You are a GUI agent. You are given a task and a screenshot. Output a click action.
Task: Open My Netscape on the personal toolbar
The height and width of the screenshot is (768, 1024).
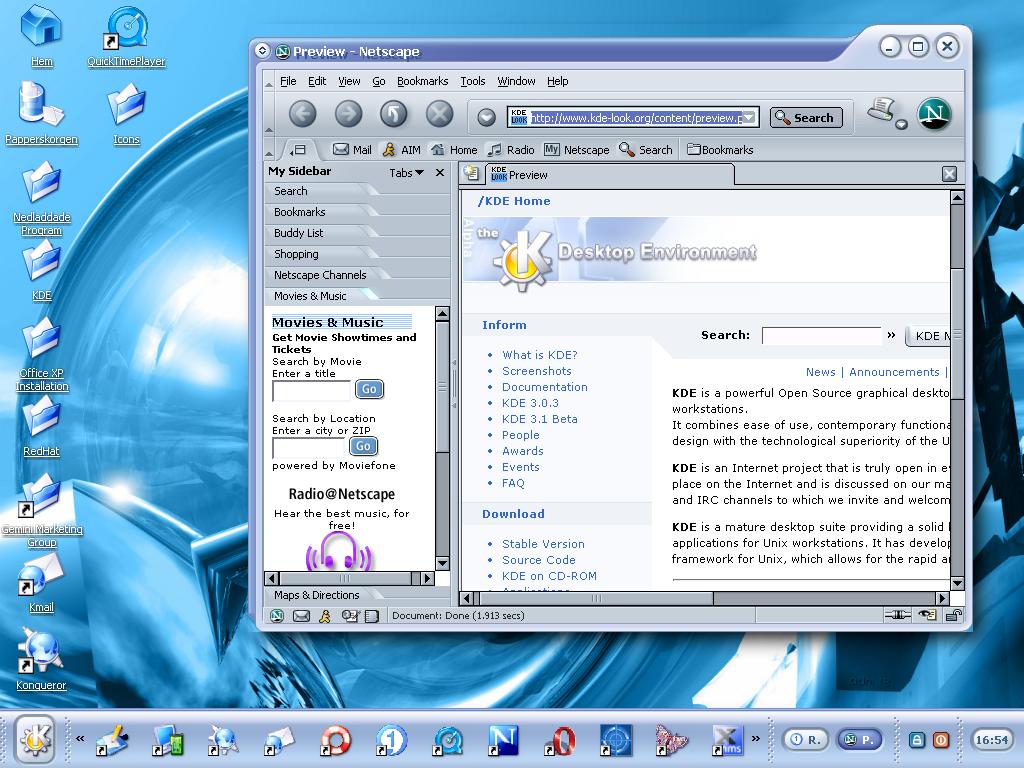[577, 150]
